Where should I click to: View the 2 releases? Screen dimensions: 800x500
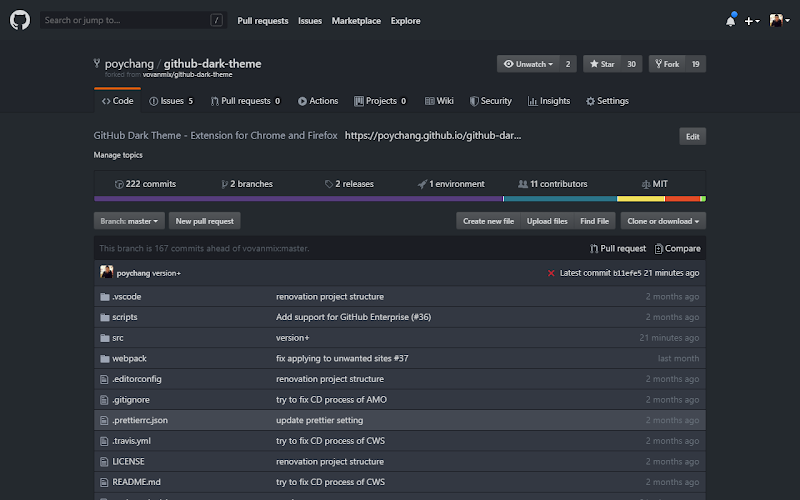[349, 184]
